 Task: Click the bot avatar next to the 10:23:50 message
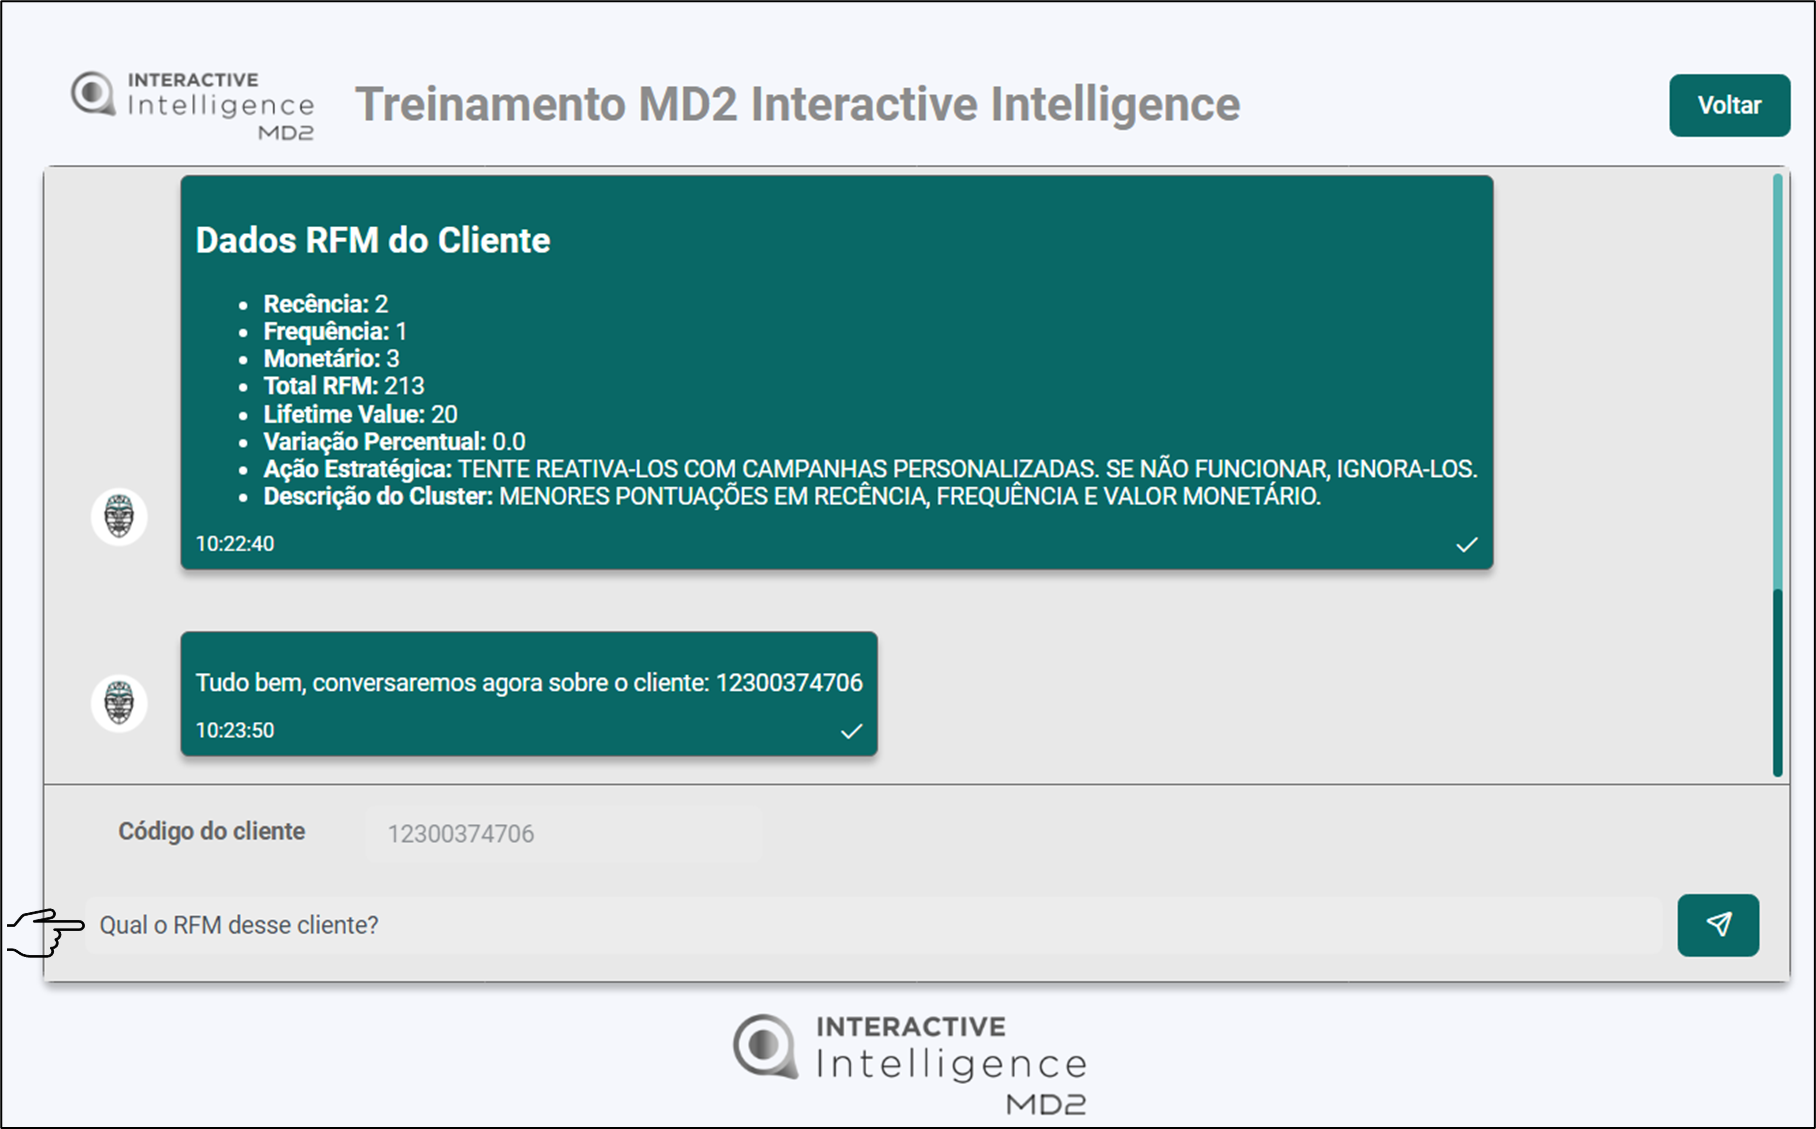(119, 703)
